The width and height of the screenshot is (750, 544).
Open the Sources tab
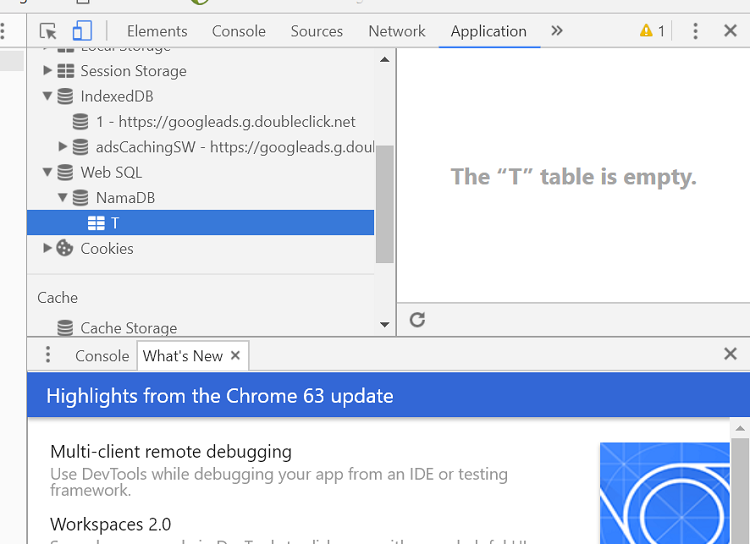coord(317,31)
